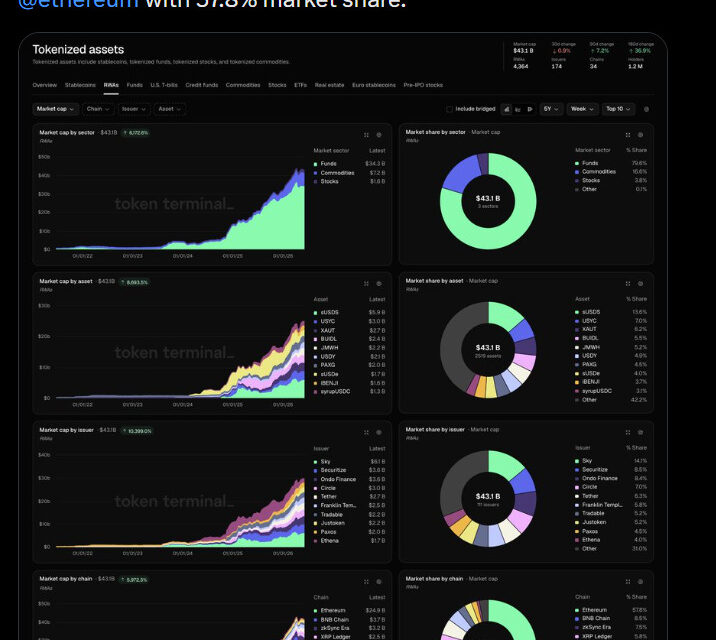Expand the Market cap by issuer chart
The image size is (716, 640).
pyautogui.click(x=366, y=432)
